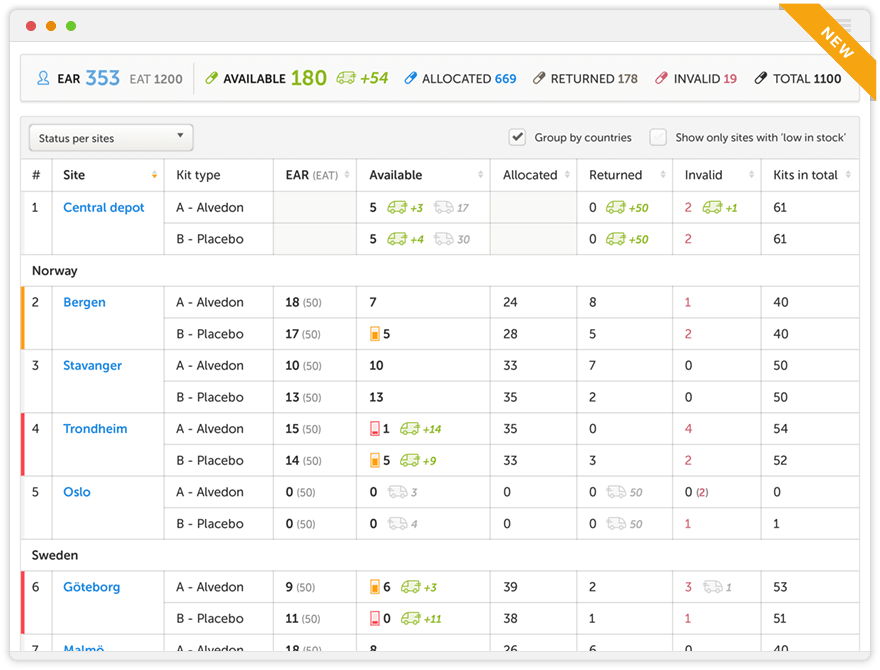Open the Status per sites dropdown
The image size is (880, 670).
click(x=111, y=137)
